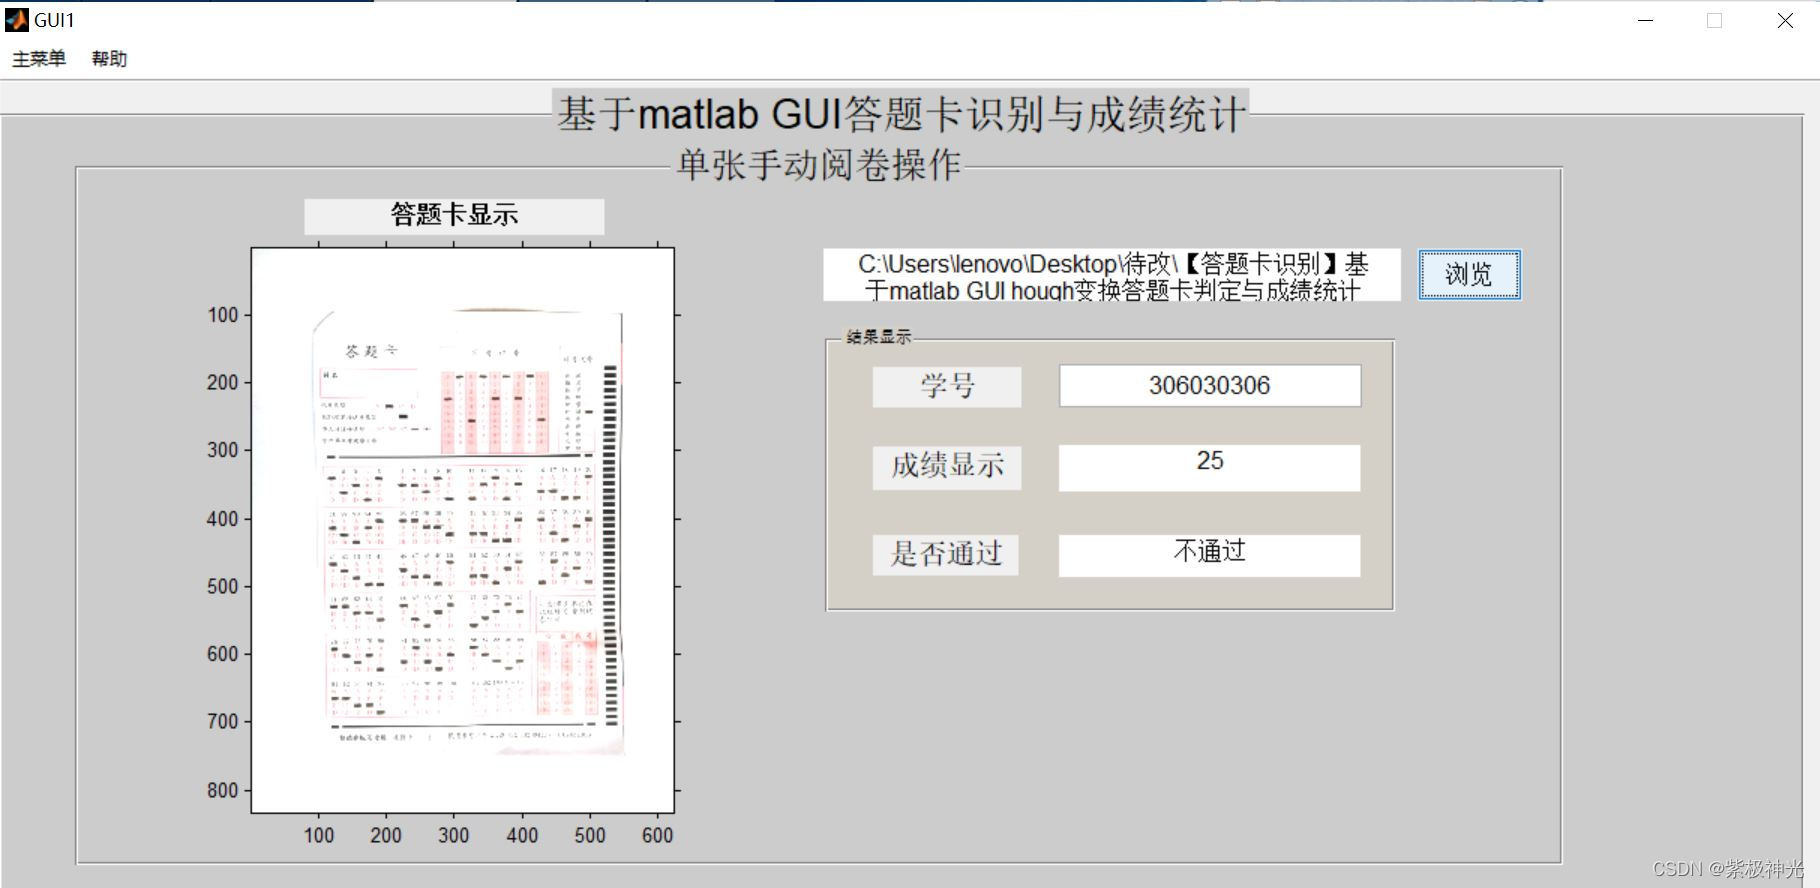Select the 学号 value field 306030306

(x=1210, y=386)
